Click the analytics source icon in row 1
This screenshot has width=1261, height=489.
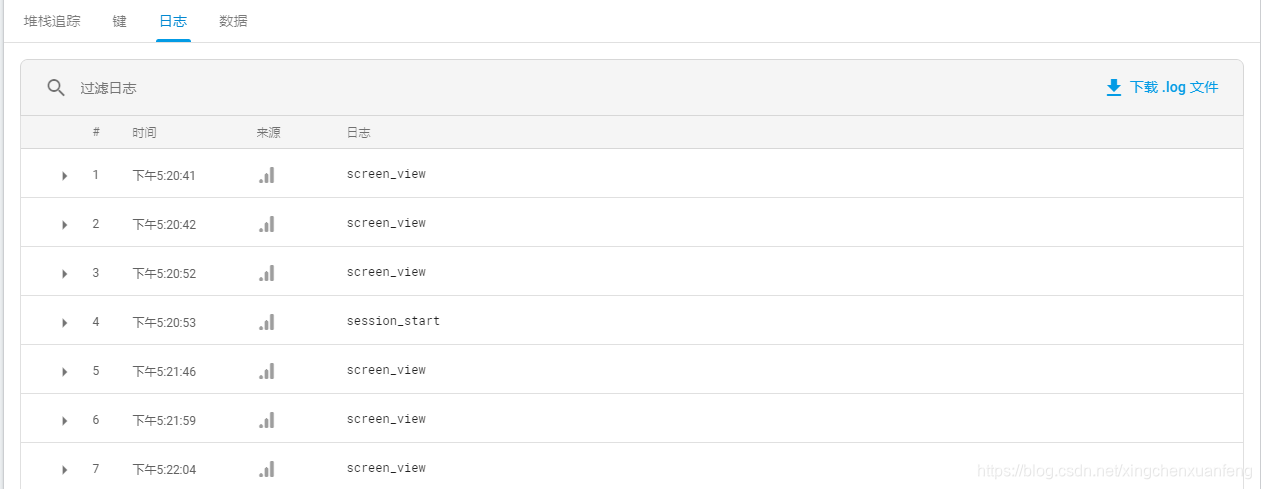[x=267, y=175]
